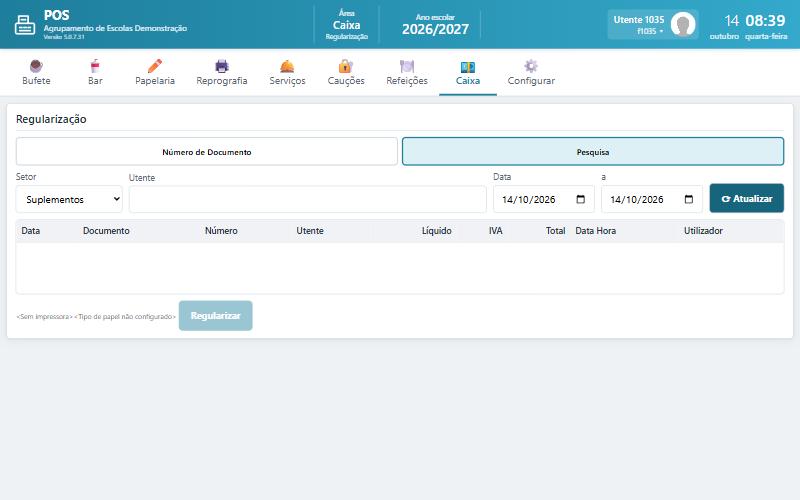Switch to the Pesquisa tab
Viewport: 800px width, 500px height.
(x=593, y=152)
